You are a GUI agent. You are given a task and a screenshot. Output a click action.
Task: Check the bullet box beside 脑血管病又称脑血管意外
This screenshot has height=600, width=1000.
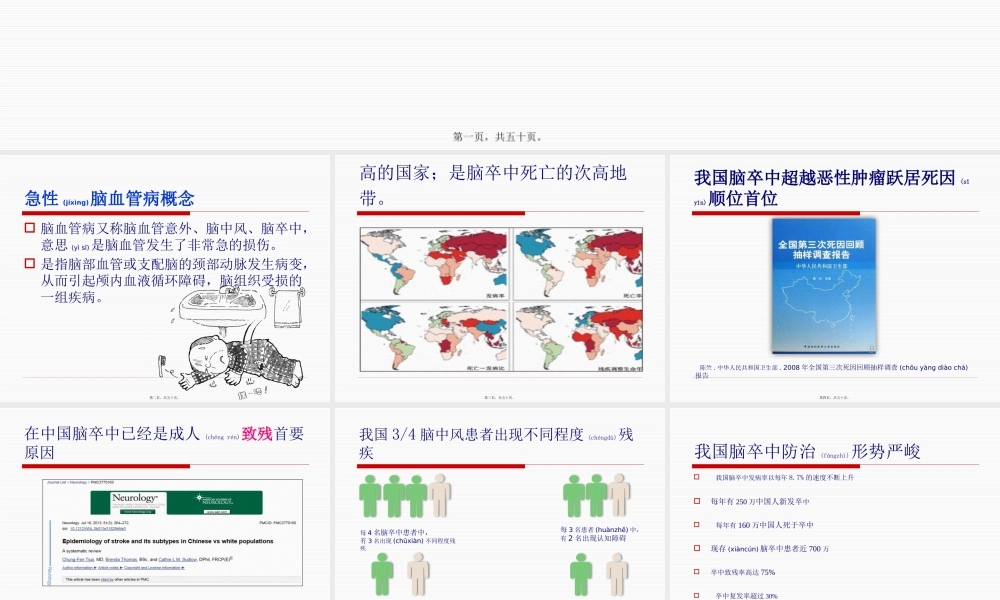[28, 228]
